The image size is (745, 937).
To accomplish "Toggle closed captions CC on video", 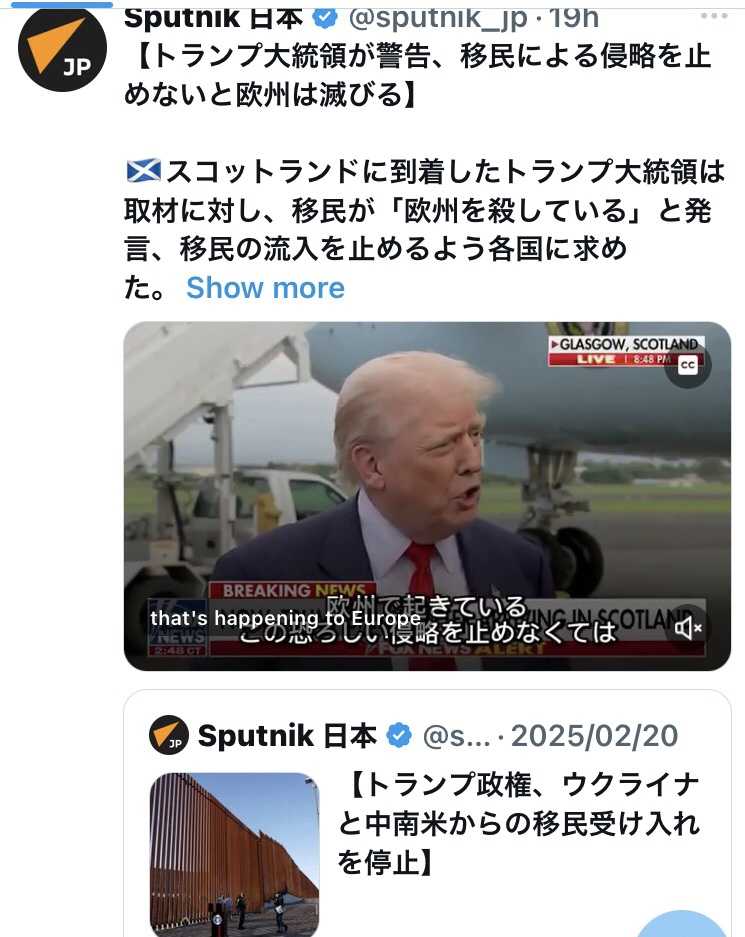I will click(688, 365).
